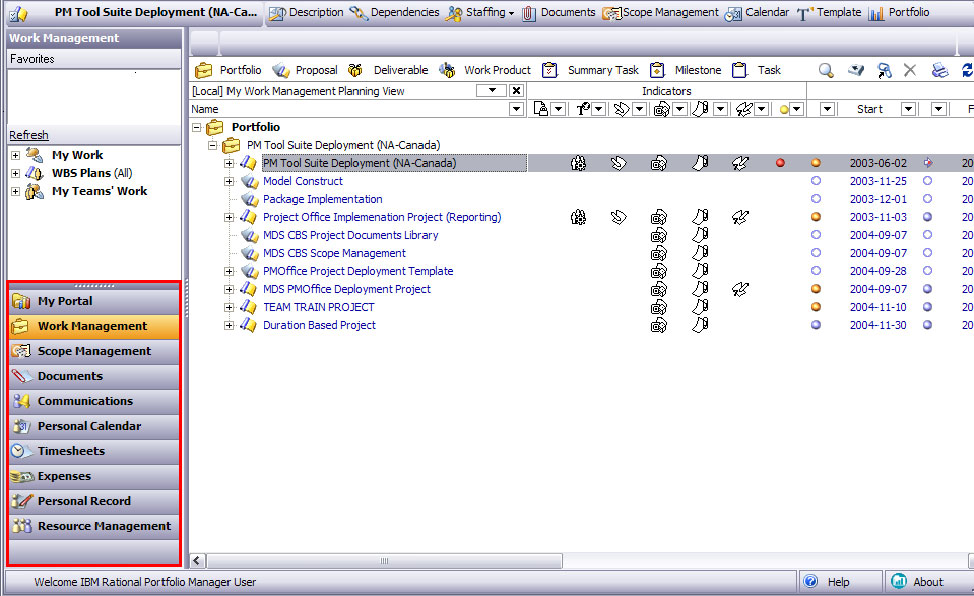
Task: Click the Portfolio chart icon in the top toolbar
Action: (x=876, y=13)
